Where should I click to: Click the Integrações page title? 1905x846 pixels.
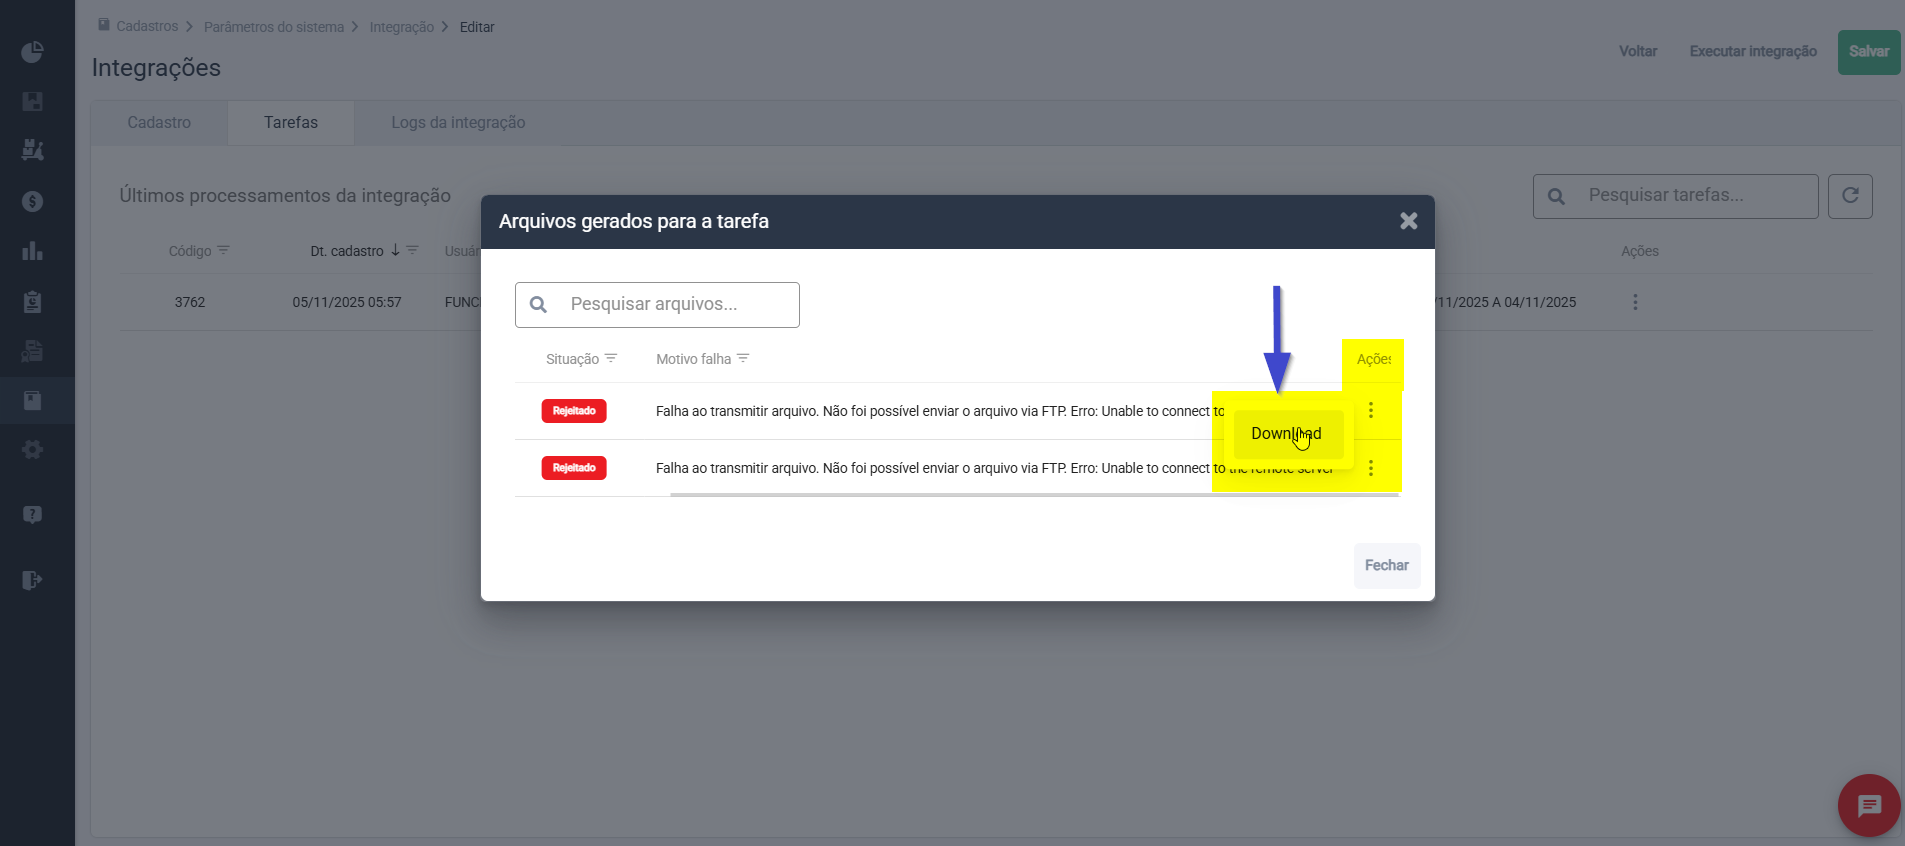point(156,68)
